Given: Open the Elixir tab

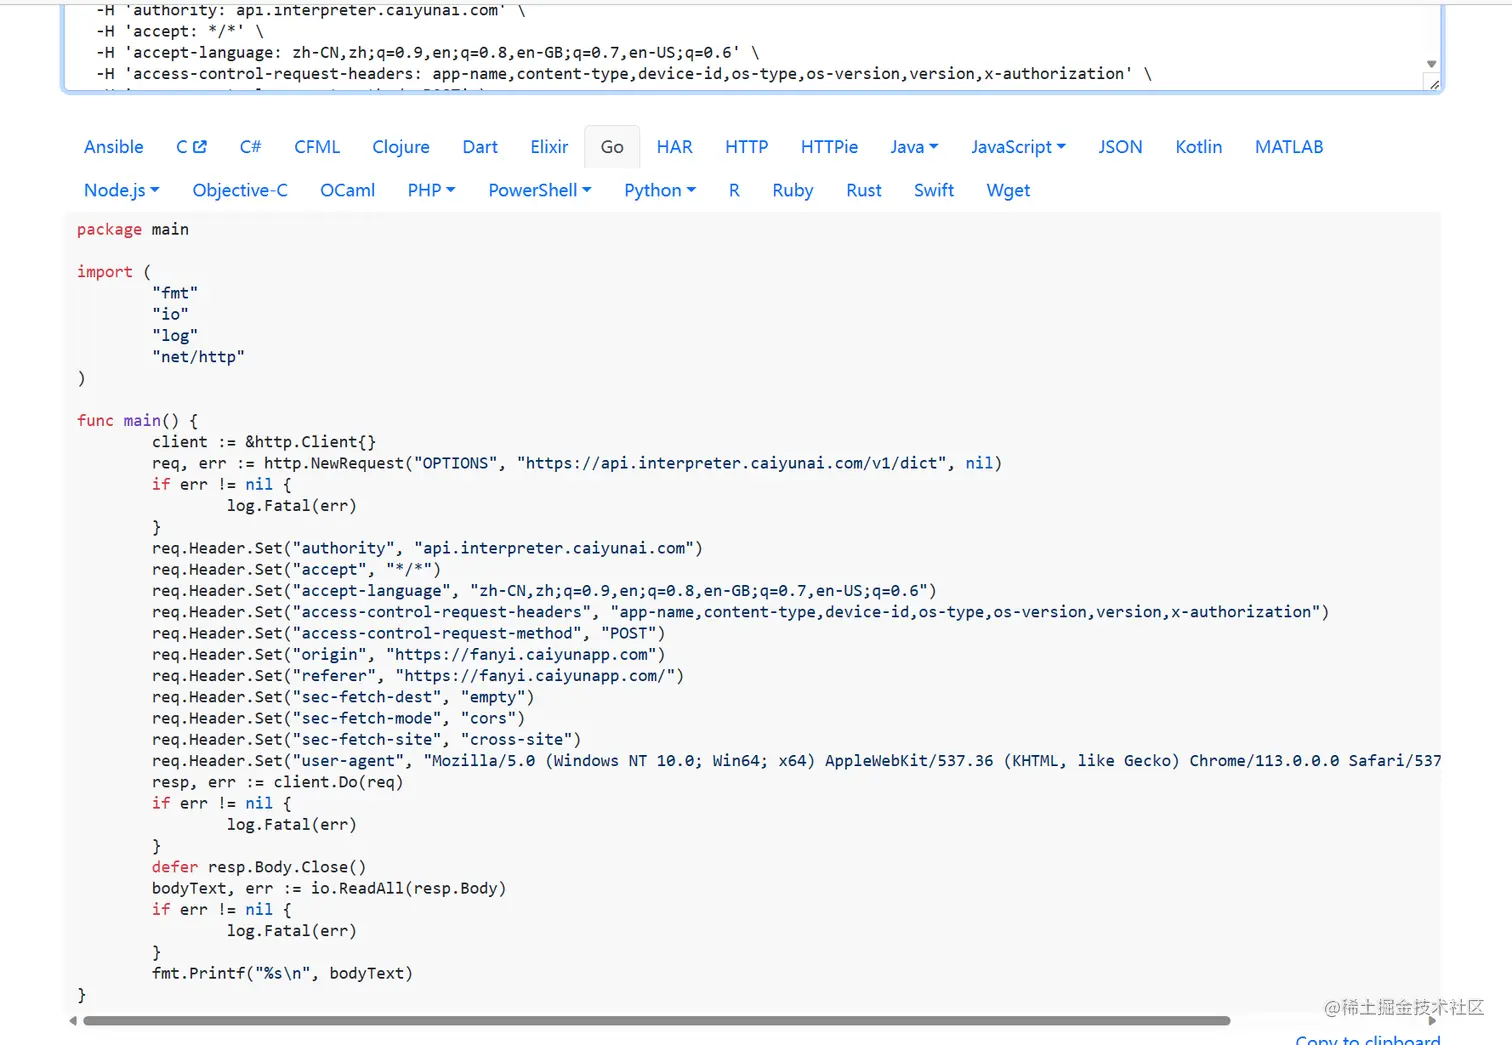Looking at the screenshot, I should point(549,147).
